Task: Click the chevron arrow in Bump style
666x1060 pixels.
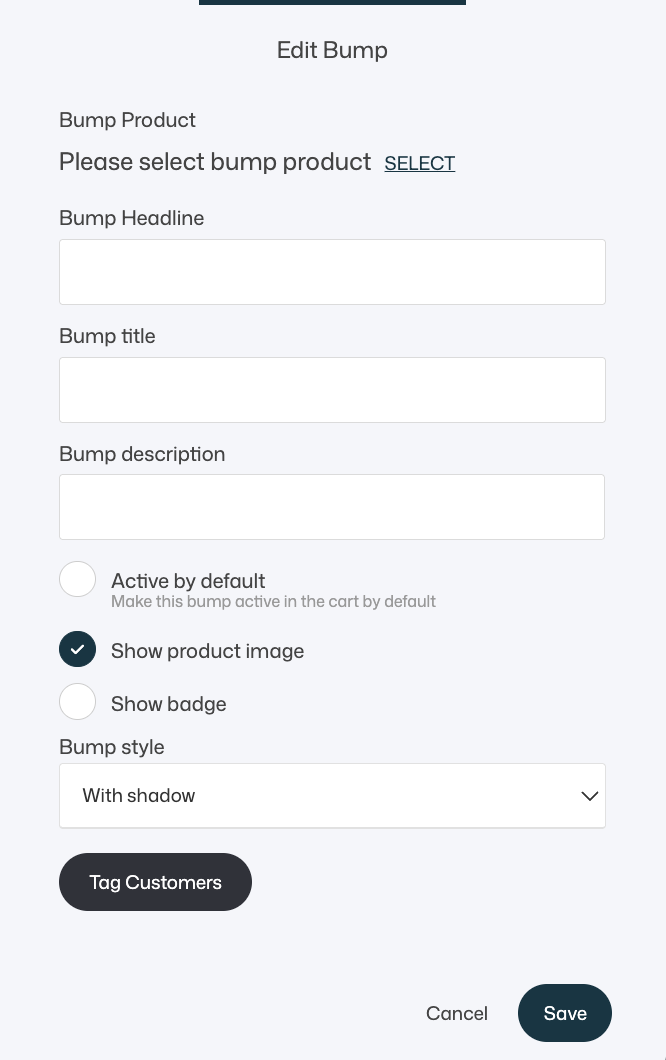Action: 590,796
